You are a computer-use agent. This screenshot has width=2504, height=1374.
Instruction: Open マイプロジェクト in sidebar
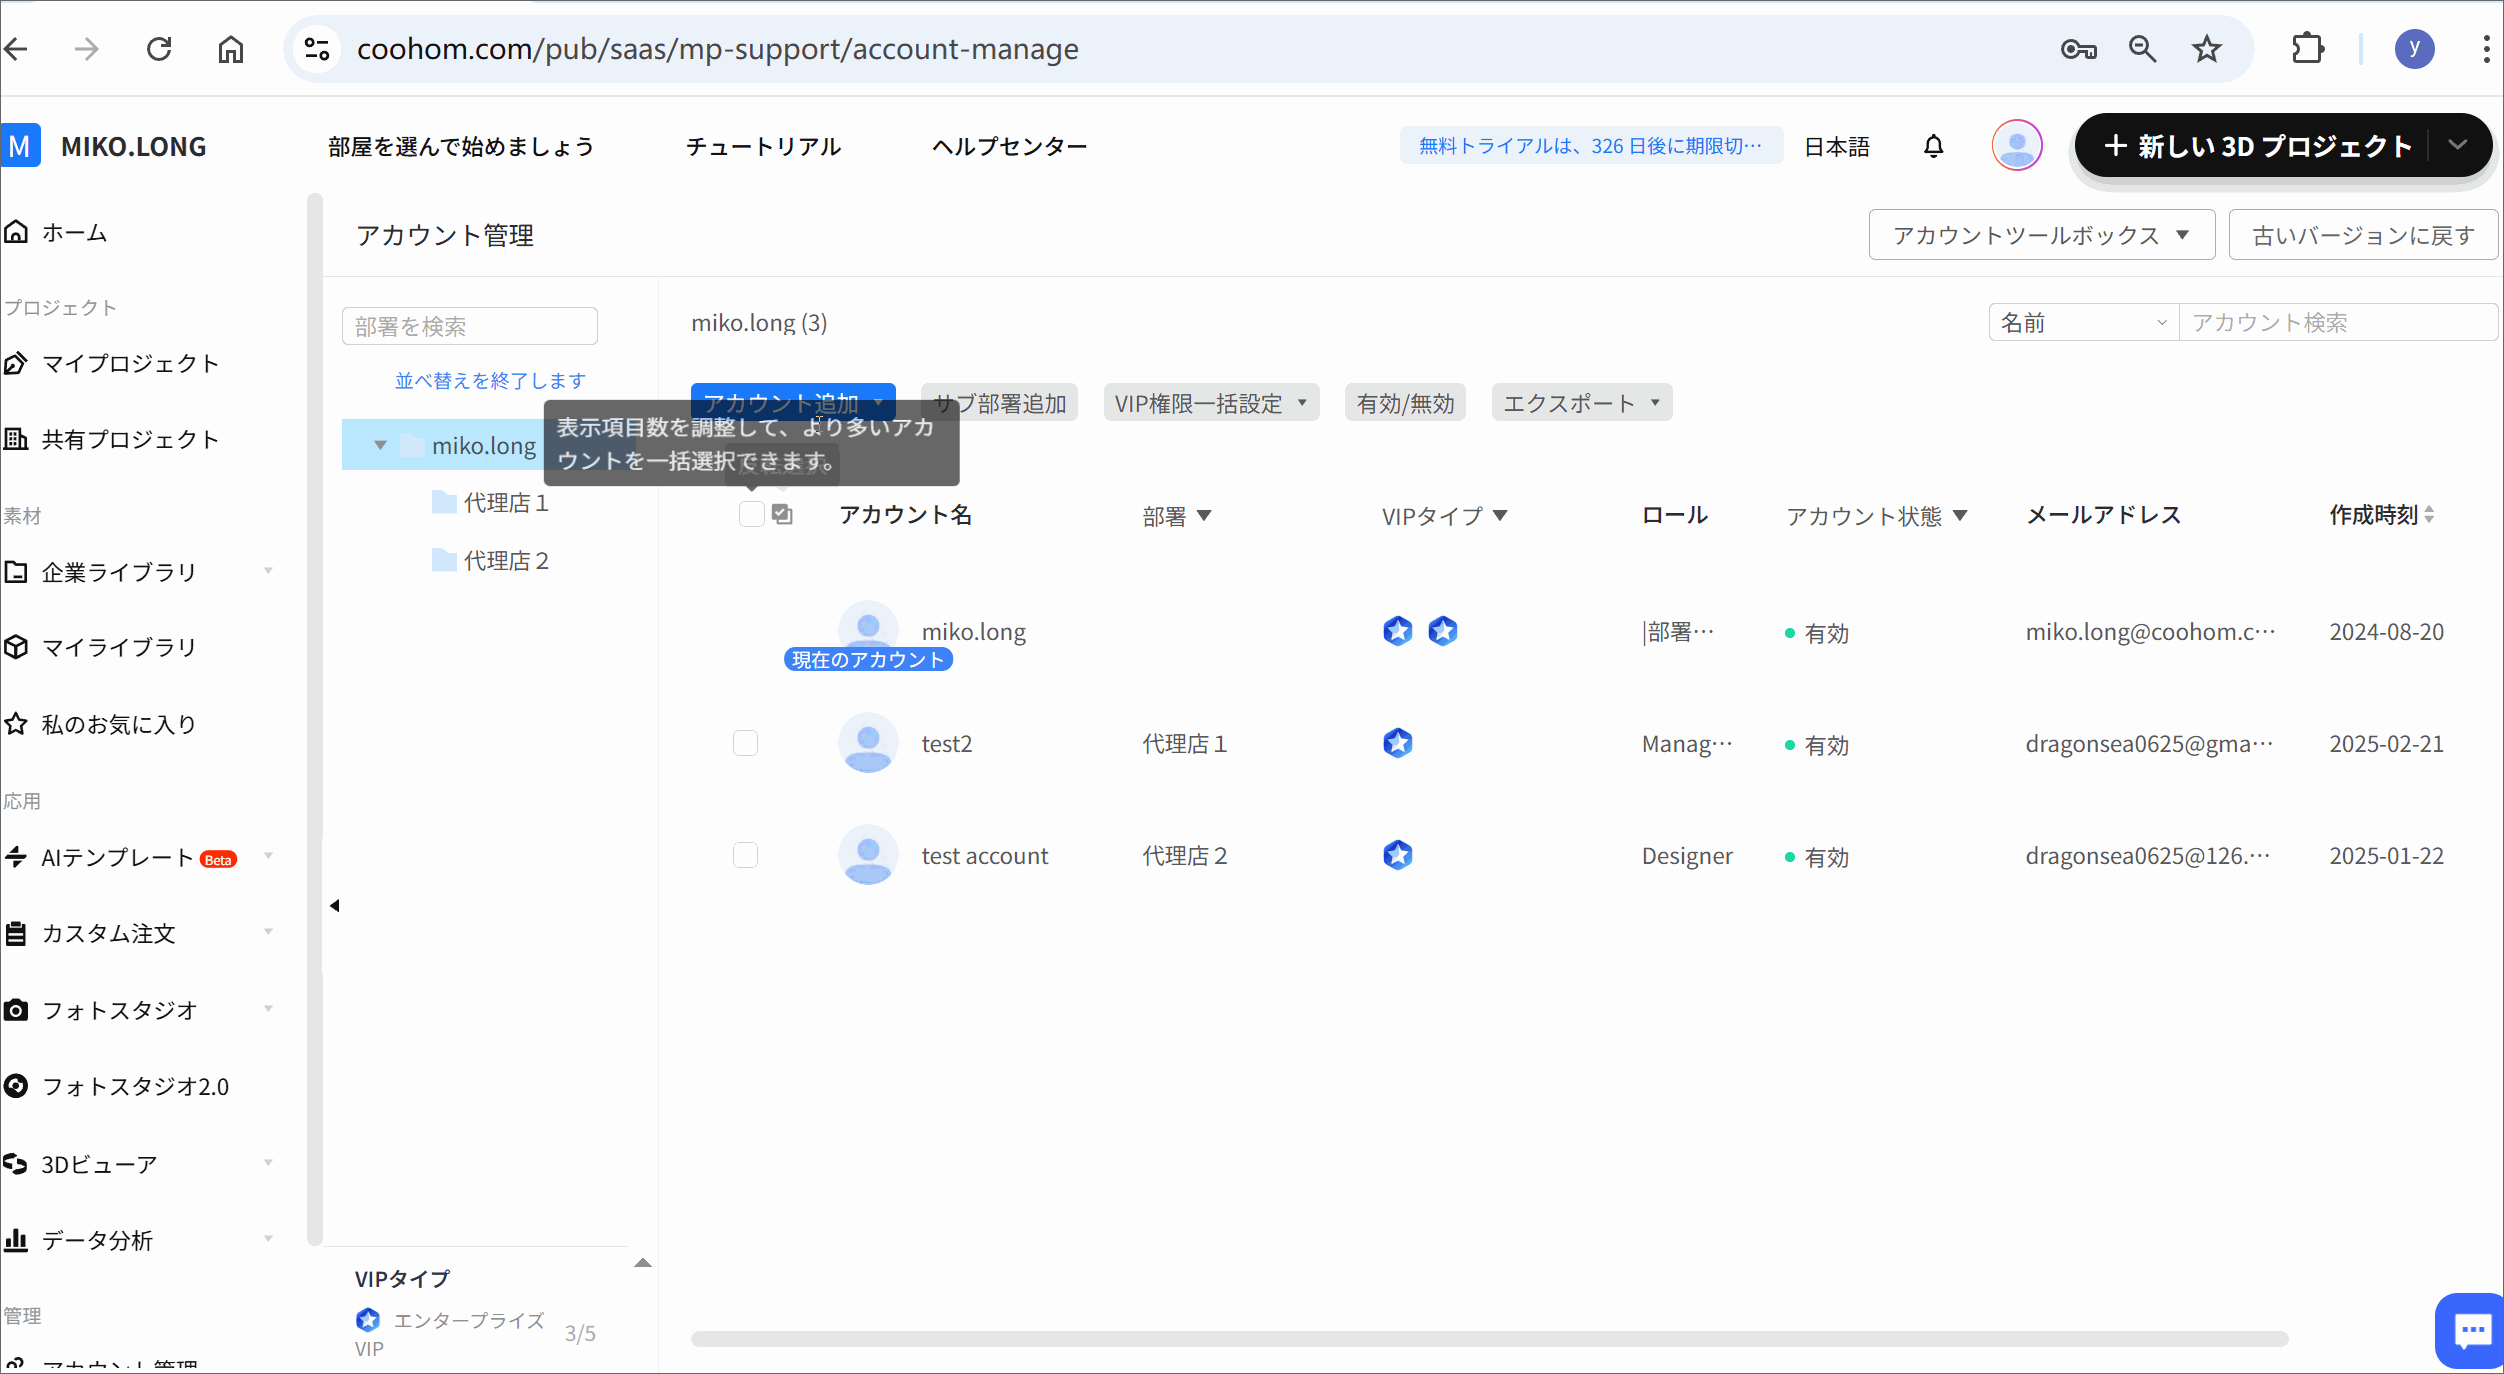(112, 363)
